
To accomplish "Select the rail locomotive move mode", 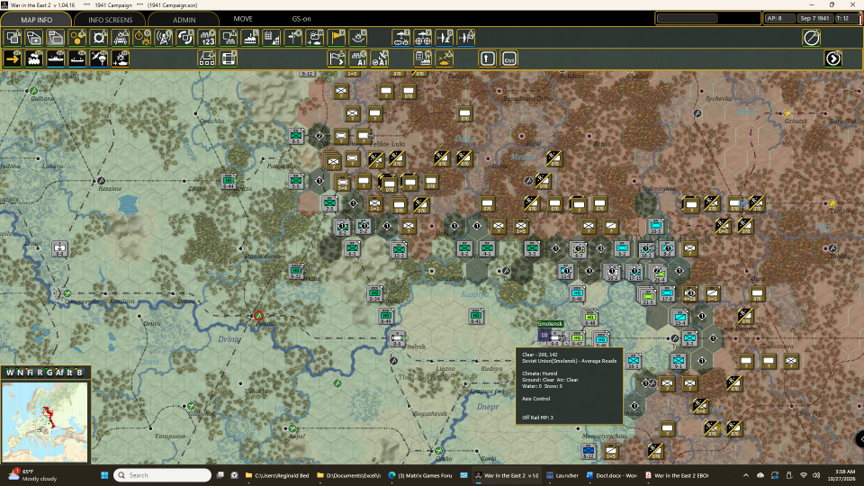I will point(34,58).
